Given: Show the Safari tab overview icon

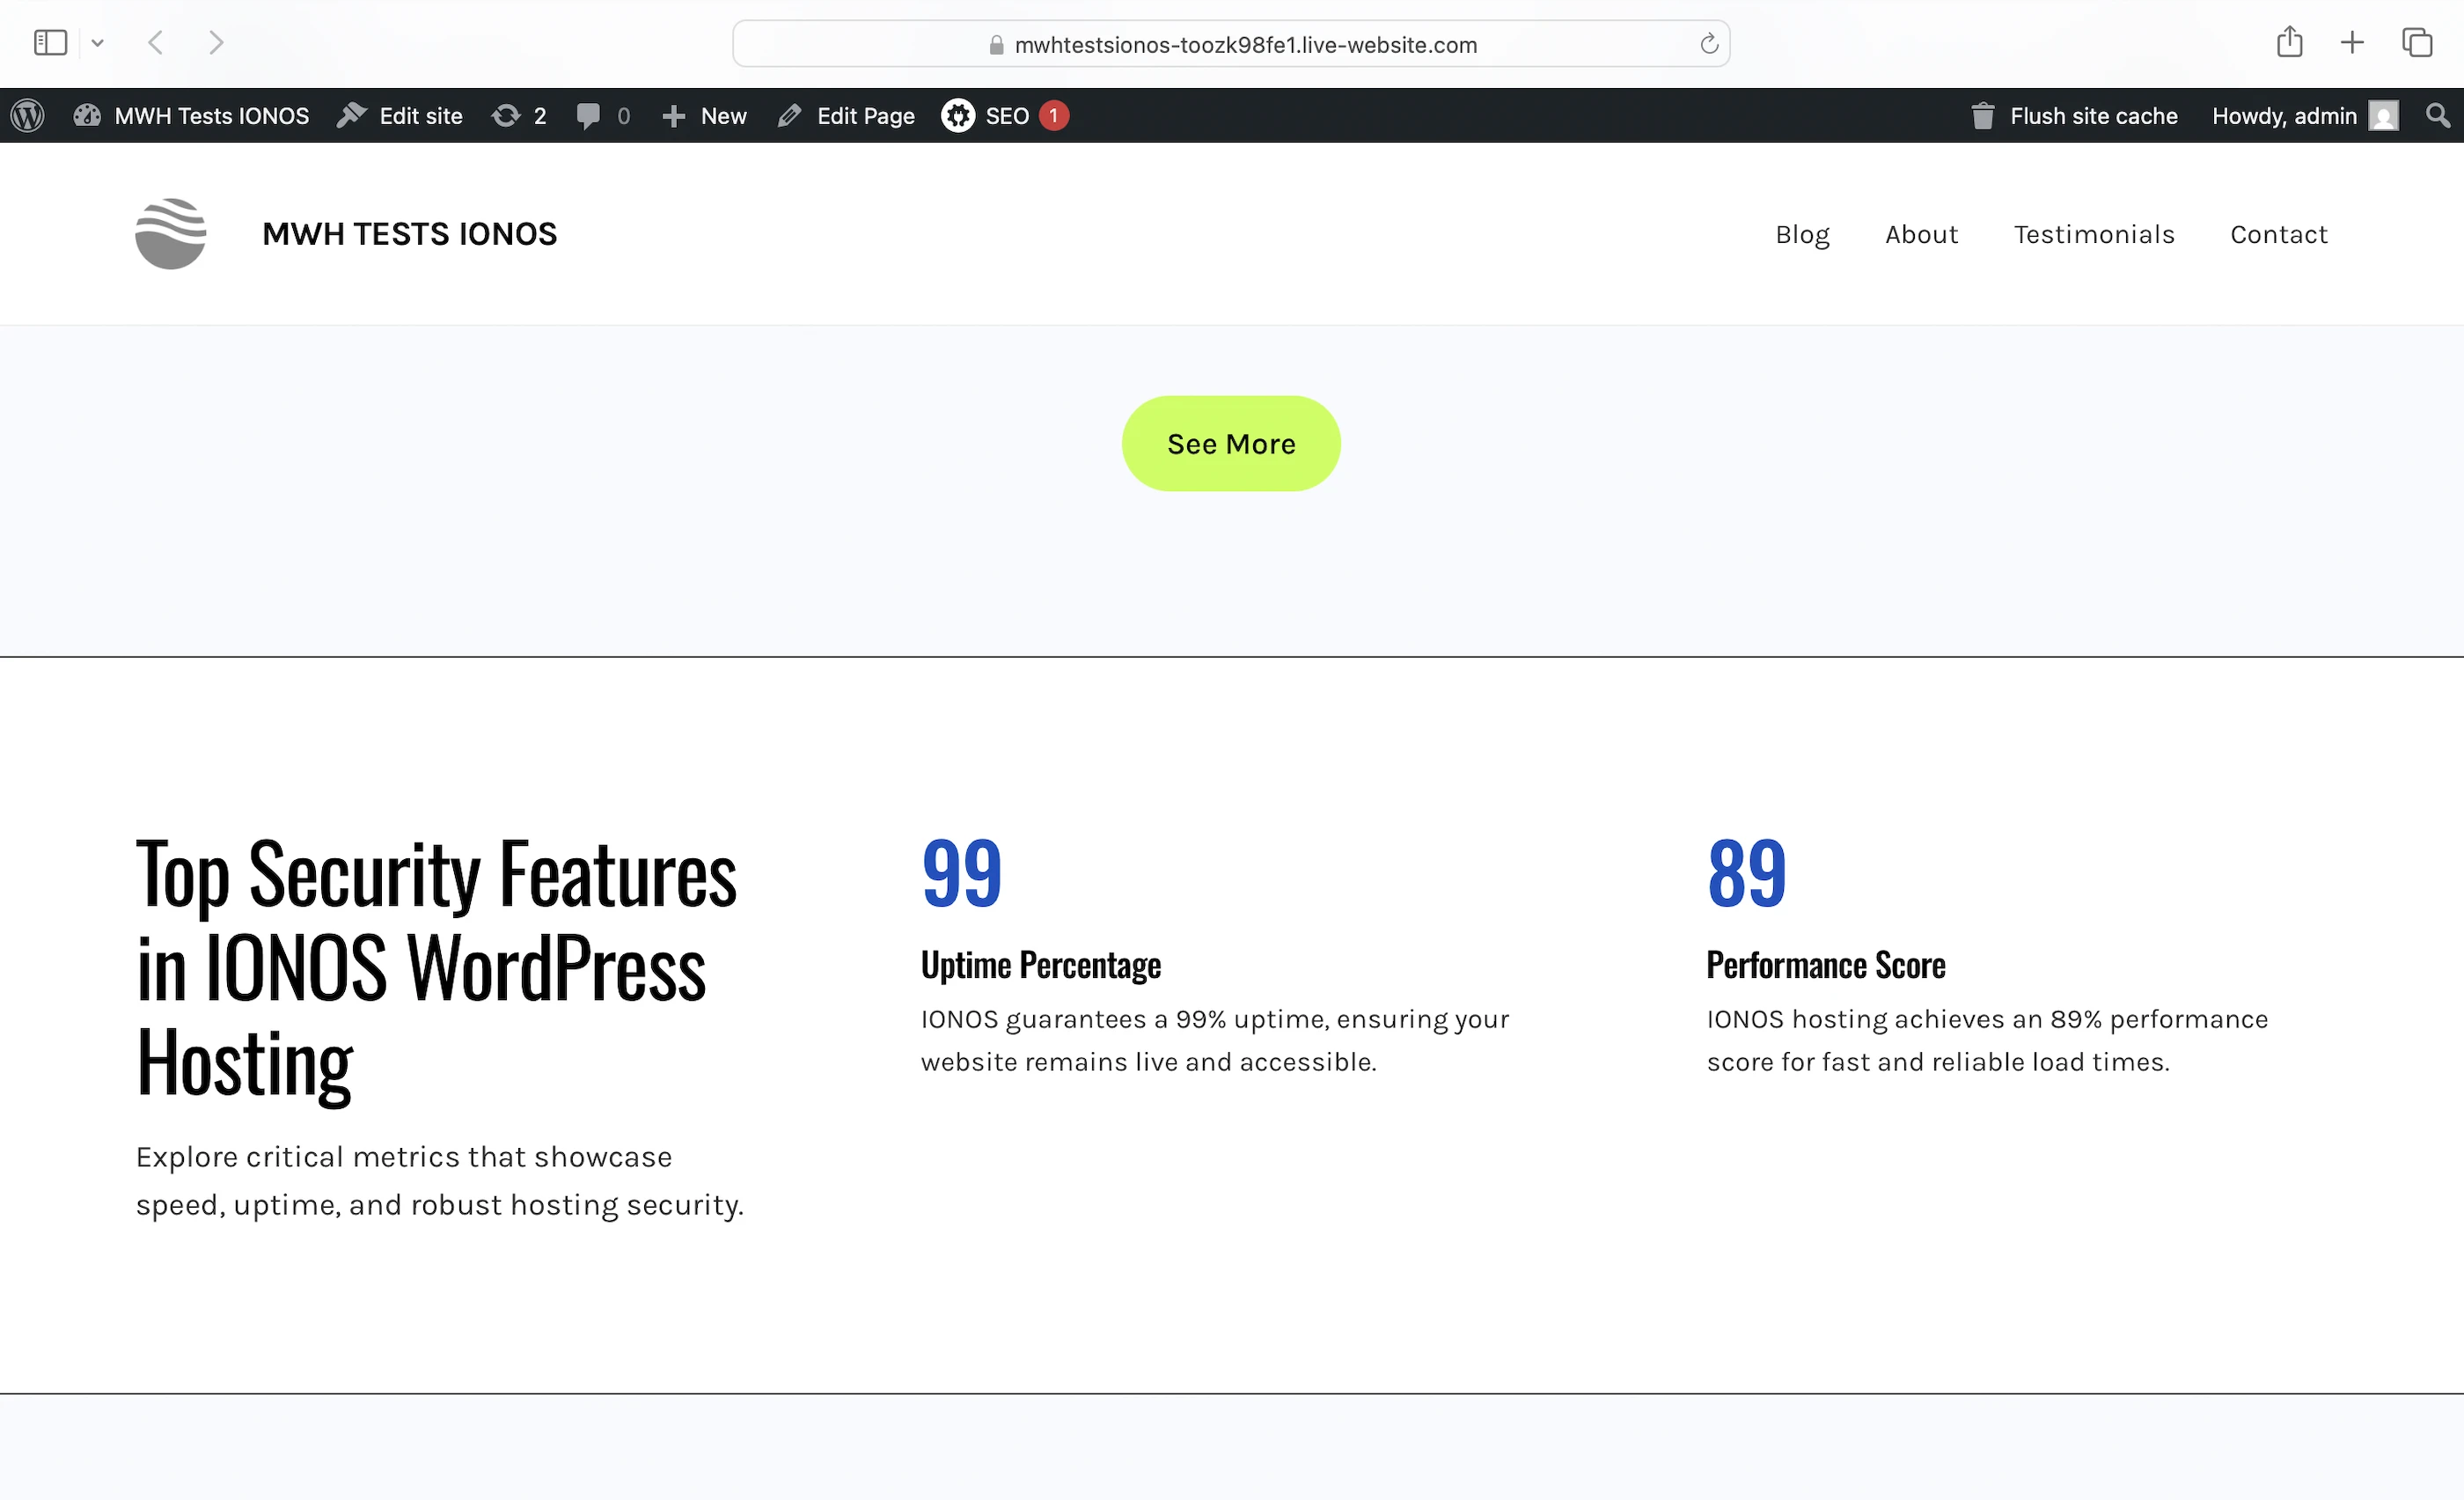Looking at the screenshot, I should (2416, 43).
